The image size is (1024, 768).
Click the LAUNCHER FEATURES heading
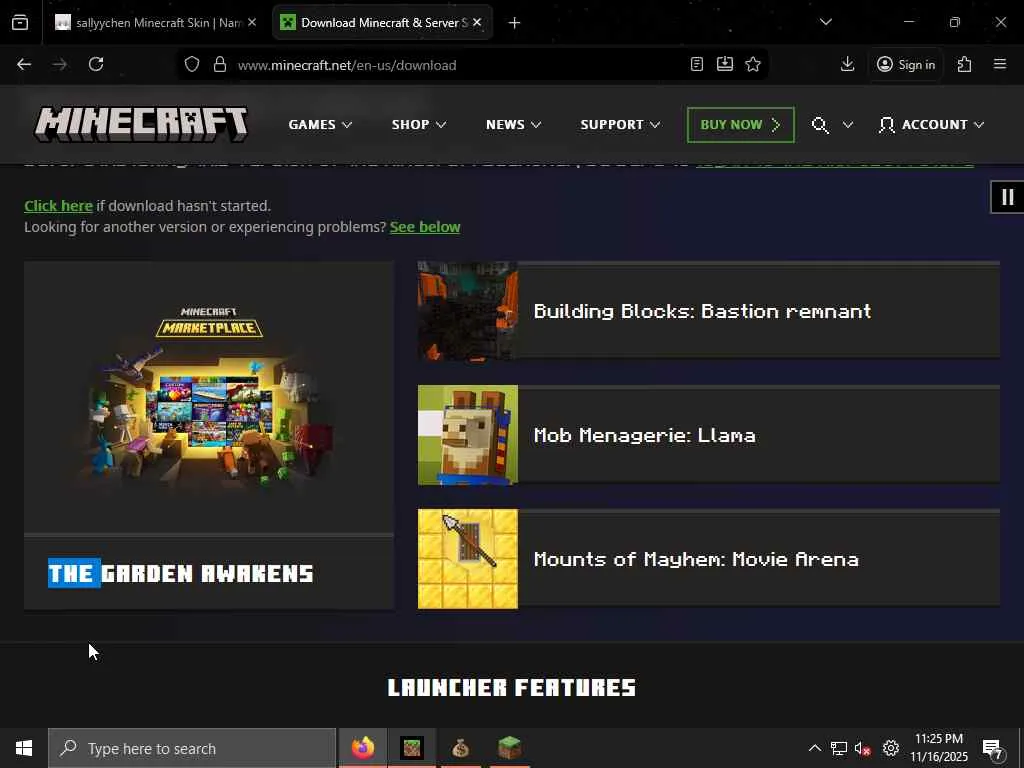point(512,687)
